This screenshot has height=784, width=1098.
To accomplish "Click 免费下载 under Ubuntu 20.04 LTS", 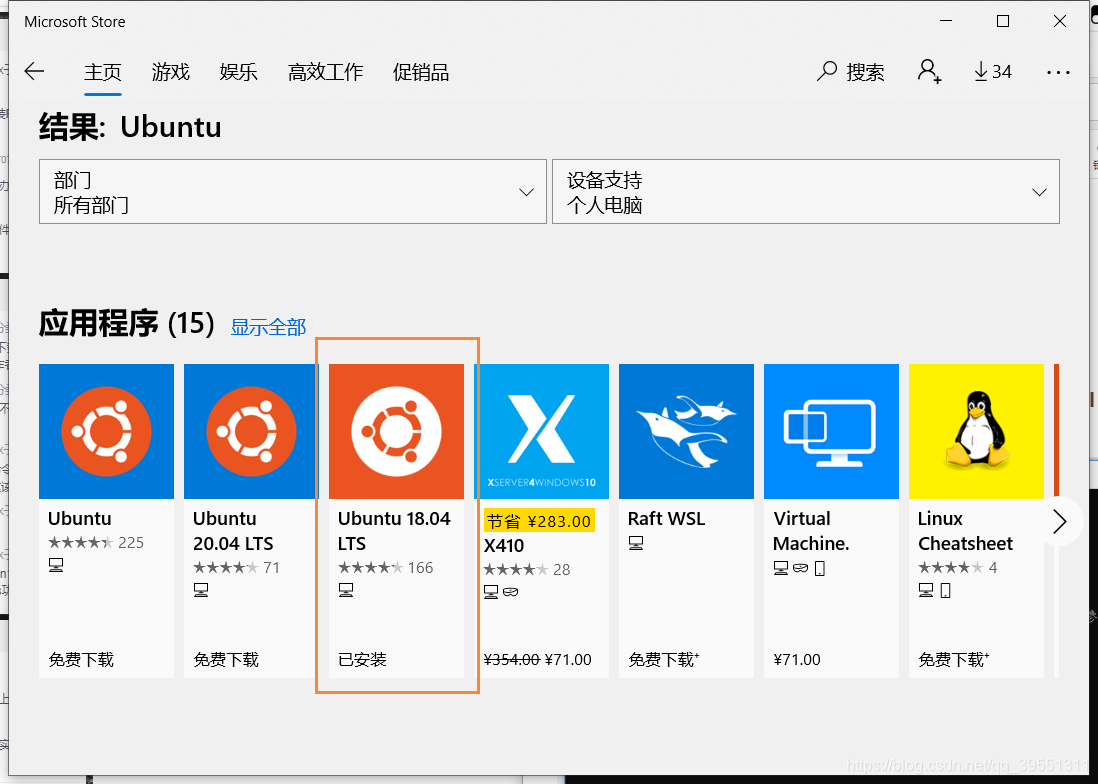I will 226,659.
